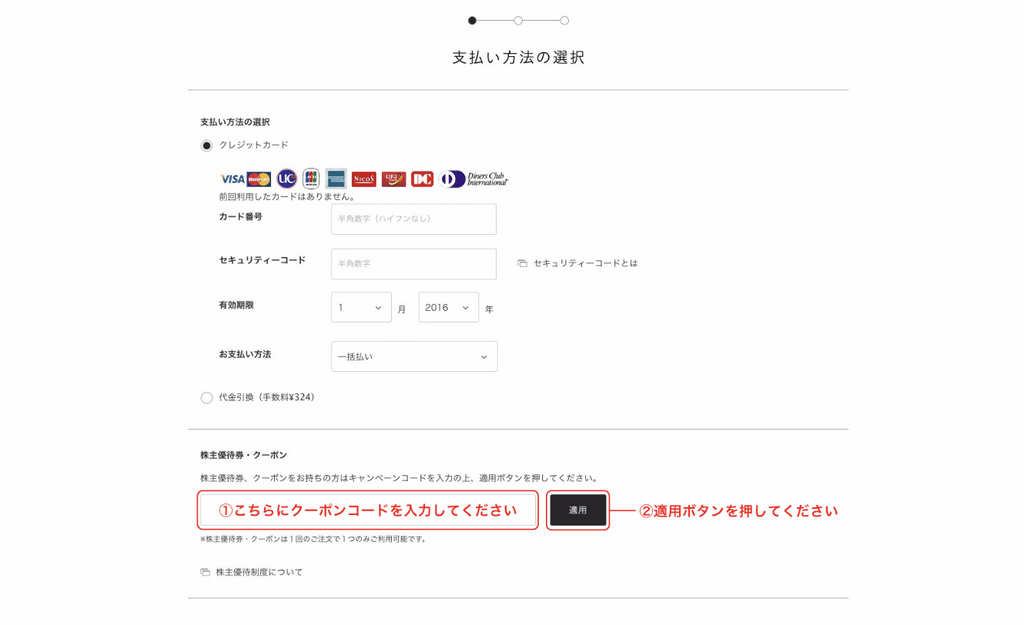Click the VISA card logo
This screenshot has height=625, width=1024.
[x=232, y=179]
